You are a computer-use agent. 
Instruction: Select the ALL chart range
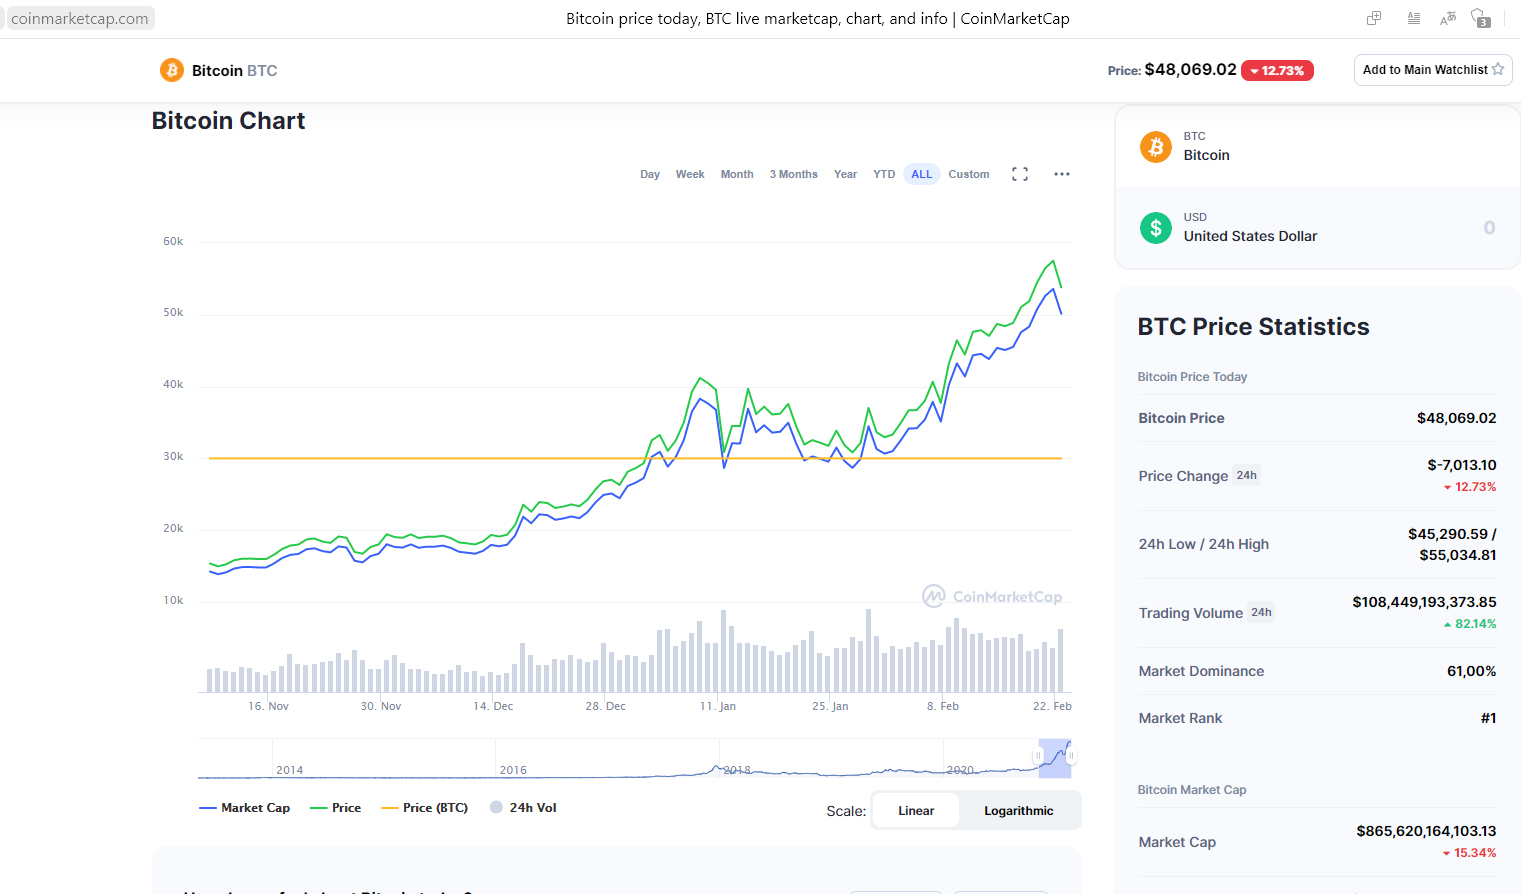[922, 174]
